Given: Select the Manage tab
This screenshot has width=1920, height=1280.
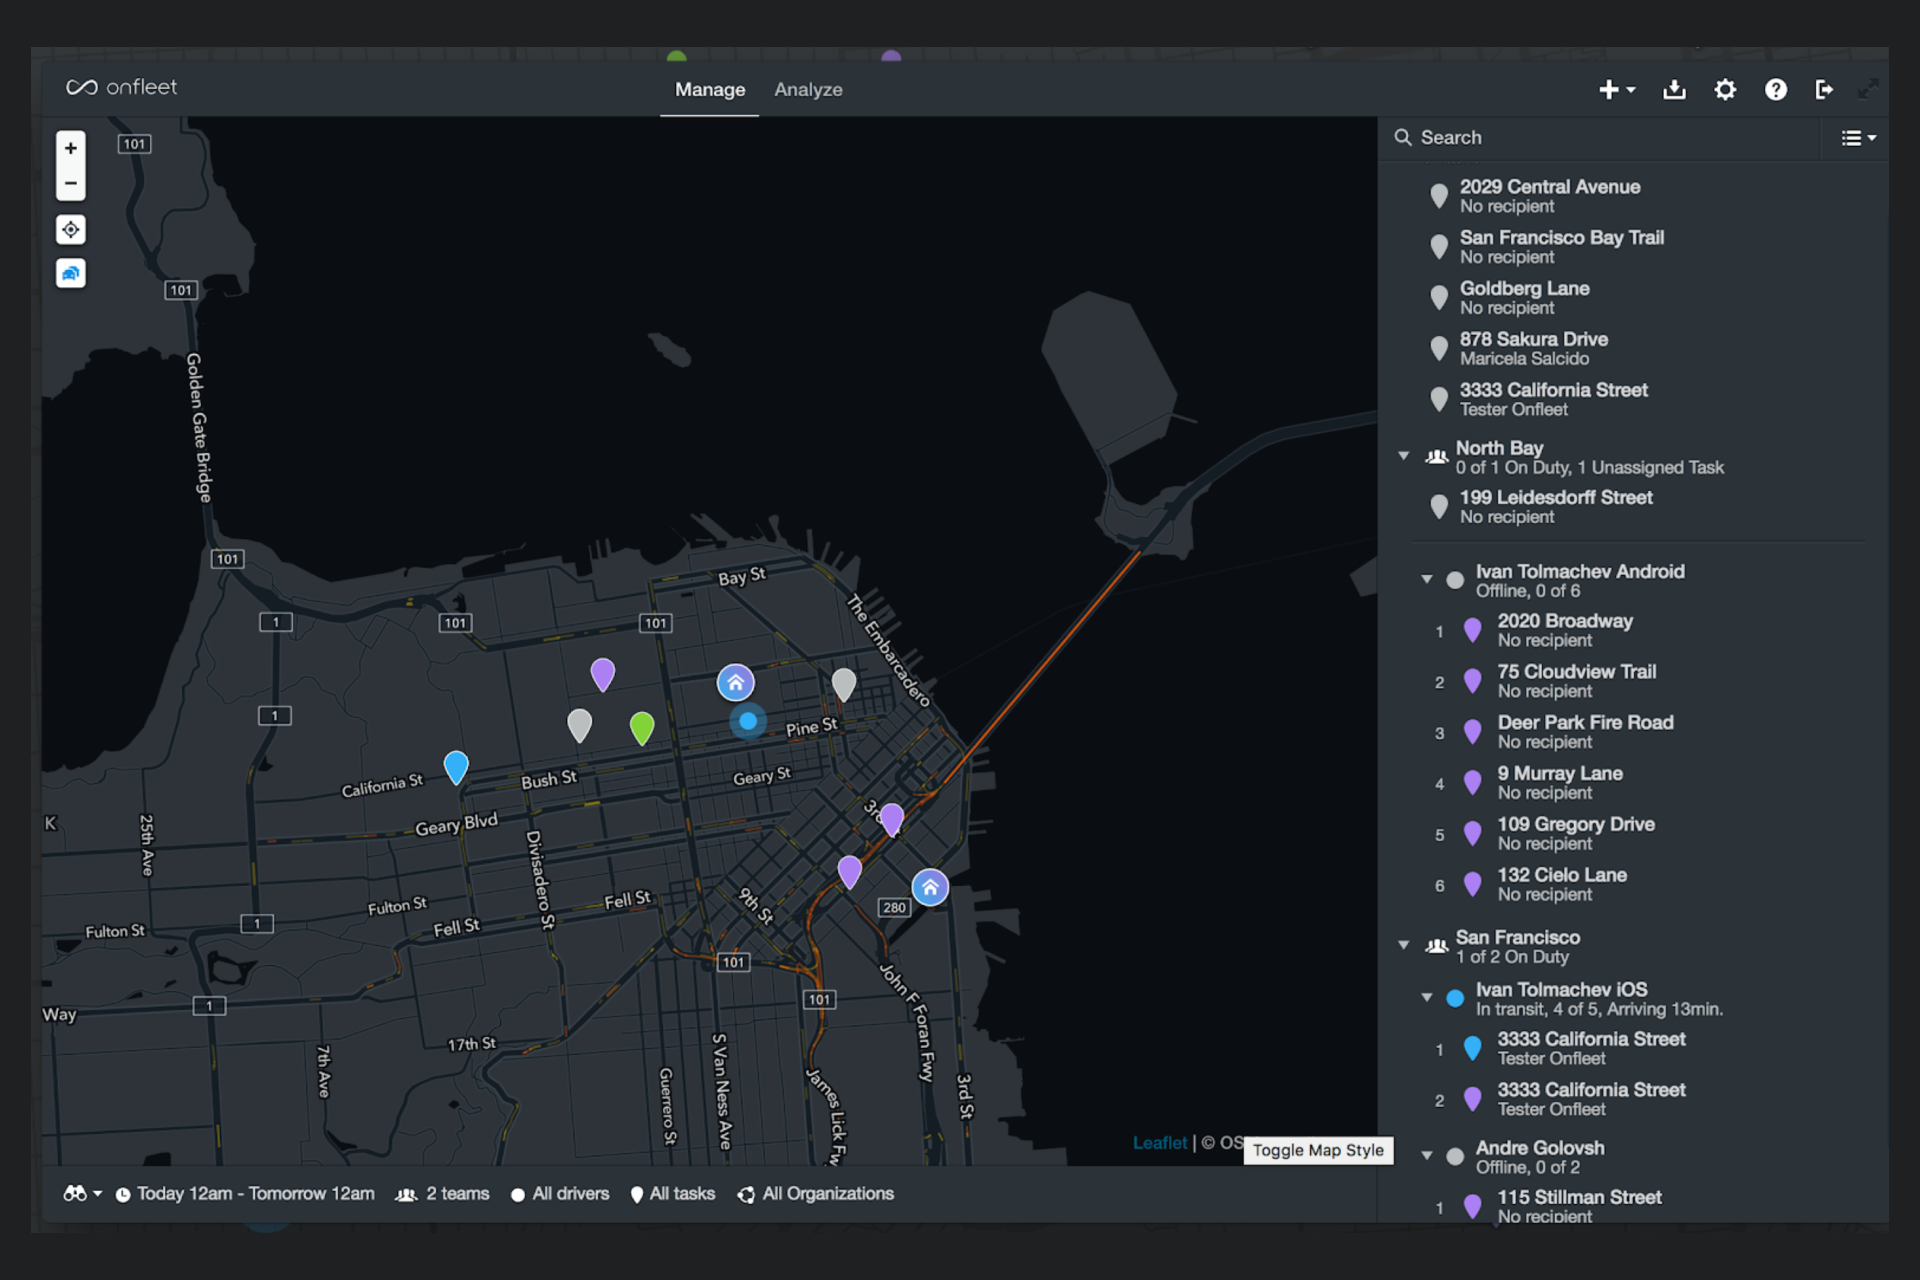Looking at the screenshot, I should [709, 90].
